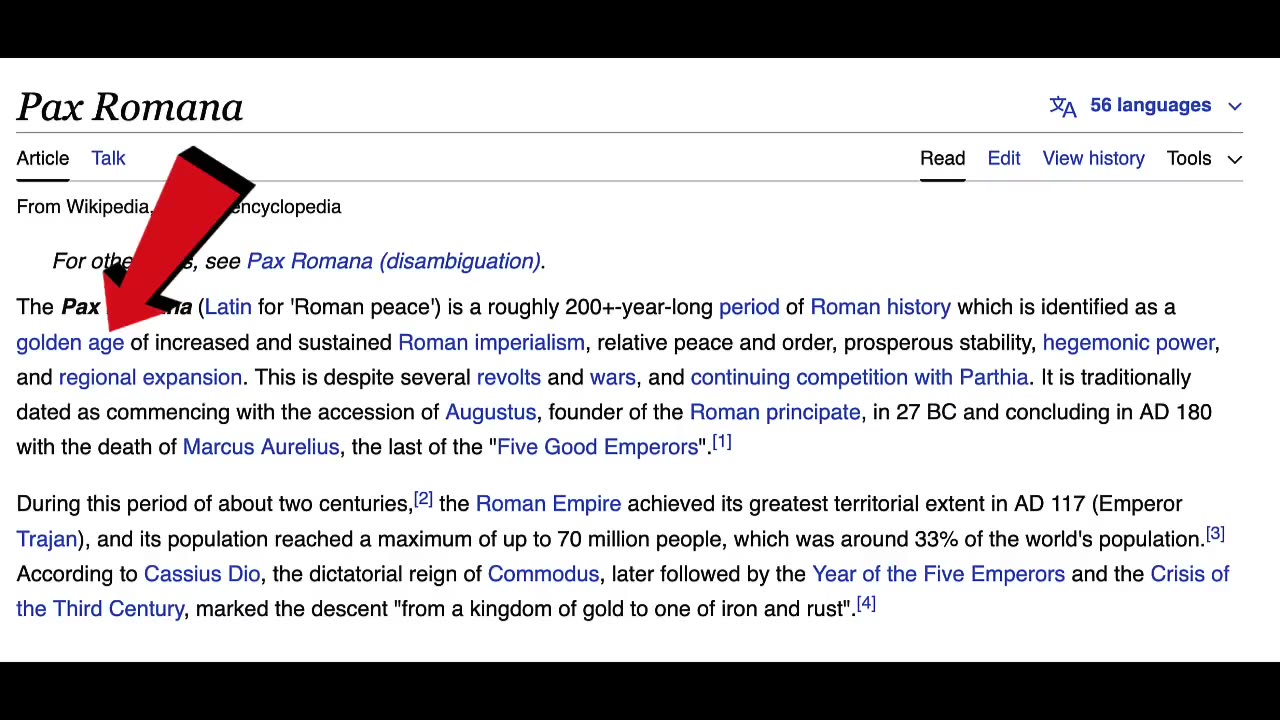Screen dimensions: 1280x720
Task: Click the language translation icon
Action: point(1063,106)
